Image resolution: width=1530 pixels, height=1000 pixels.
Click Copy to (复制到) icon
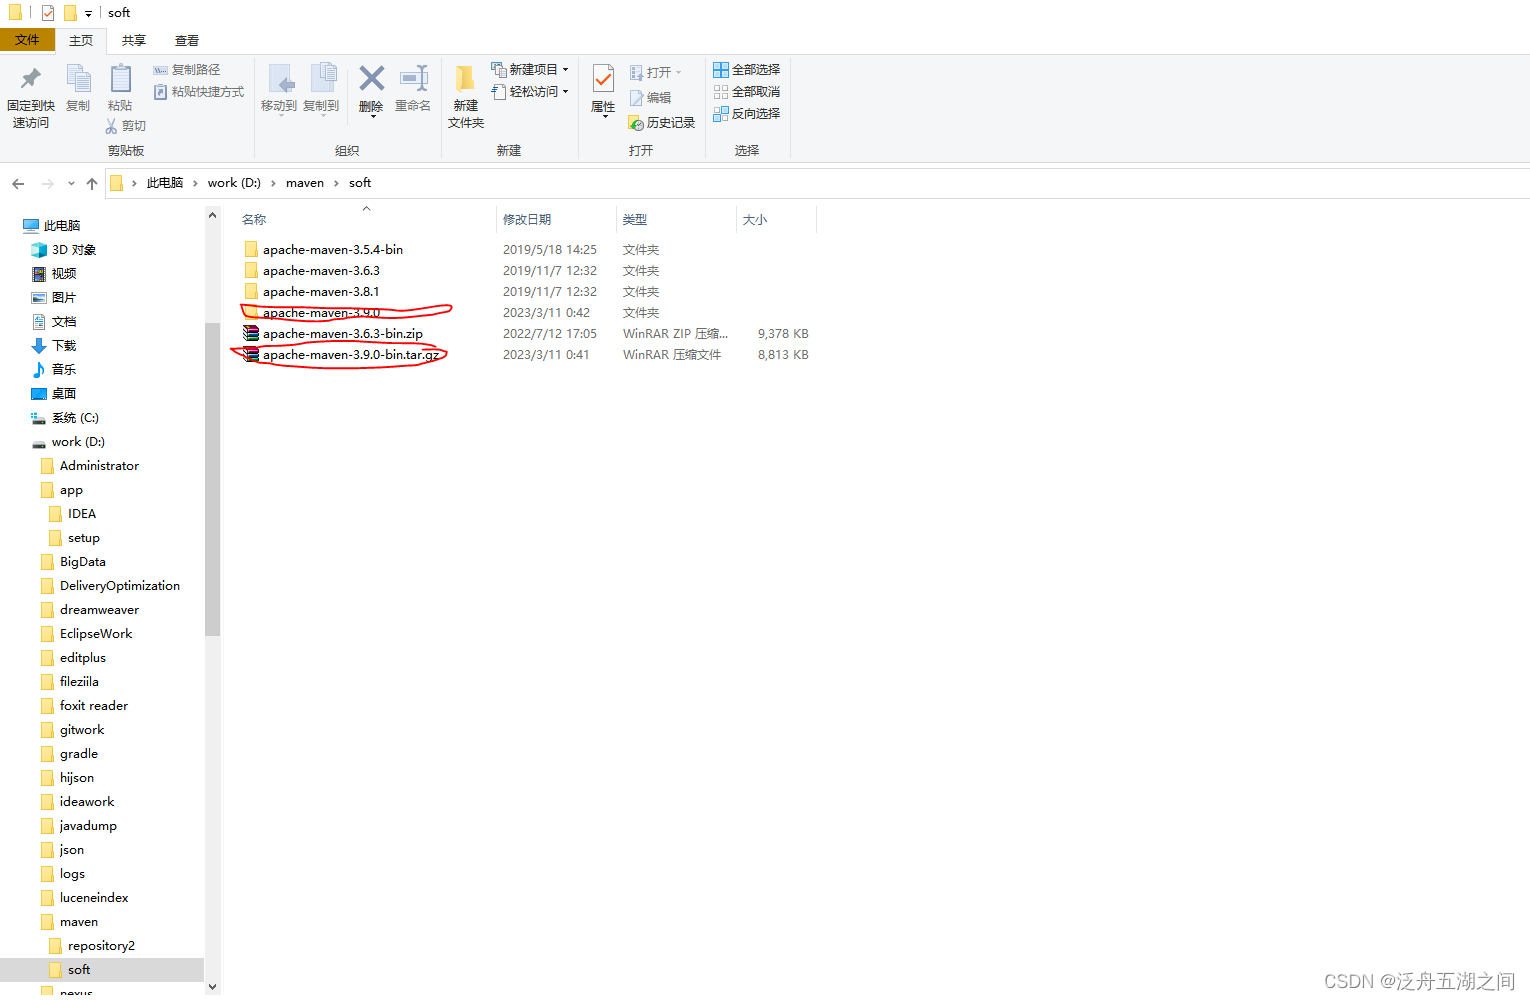pos(322,79)
